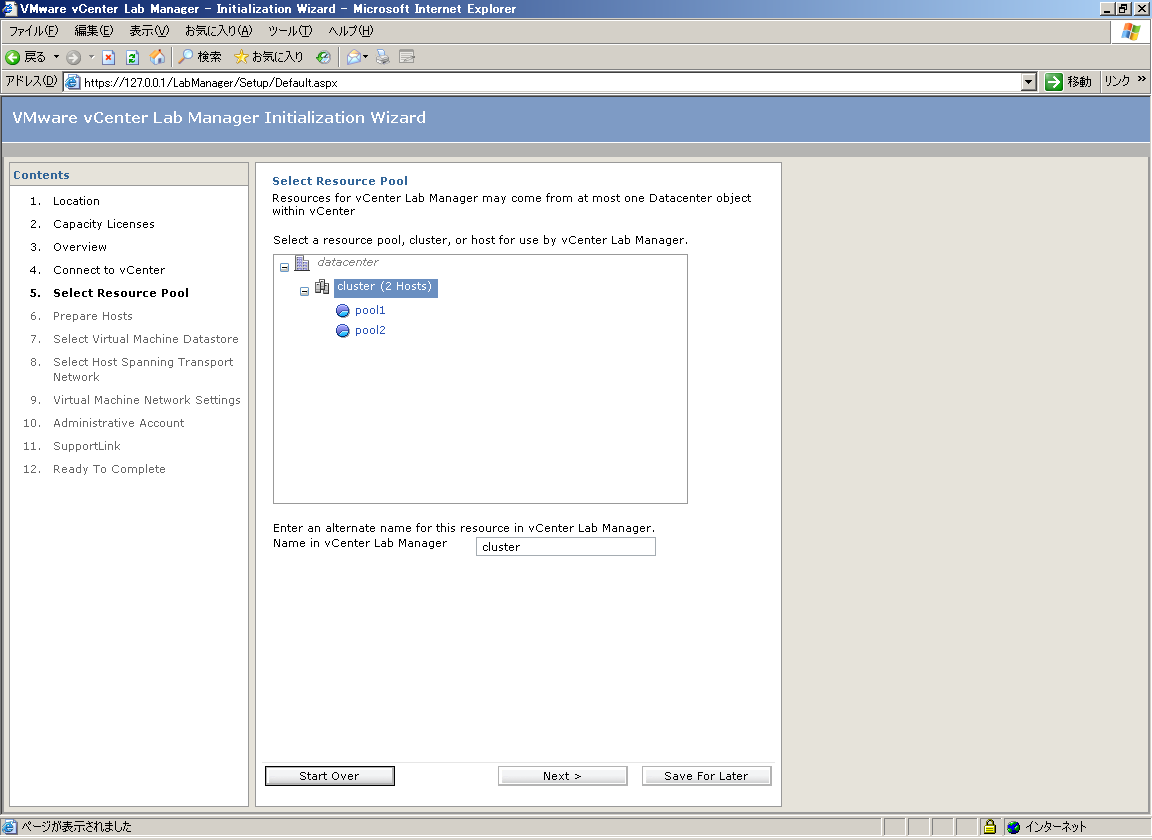Click the Start Over button
Viewport: 1152px width, 840px height.
click(x=330, y=776)
